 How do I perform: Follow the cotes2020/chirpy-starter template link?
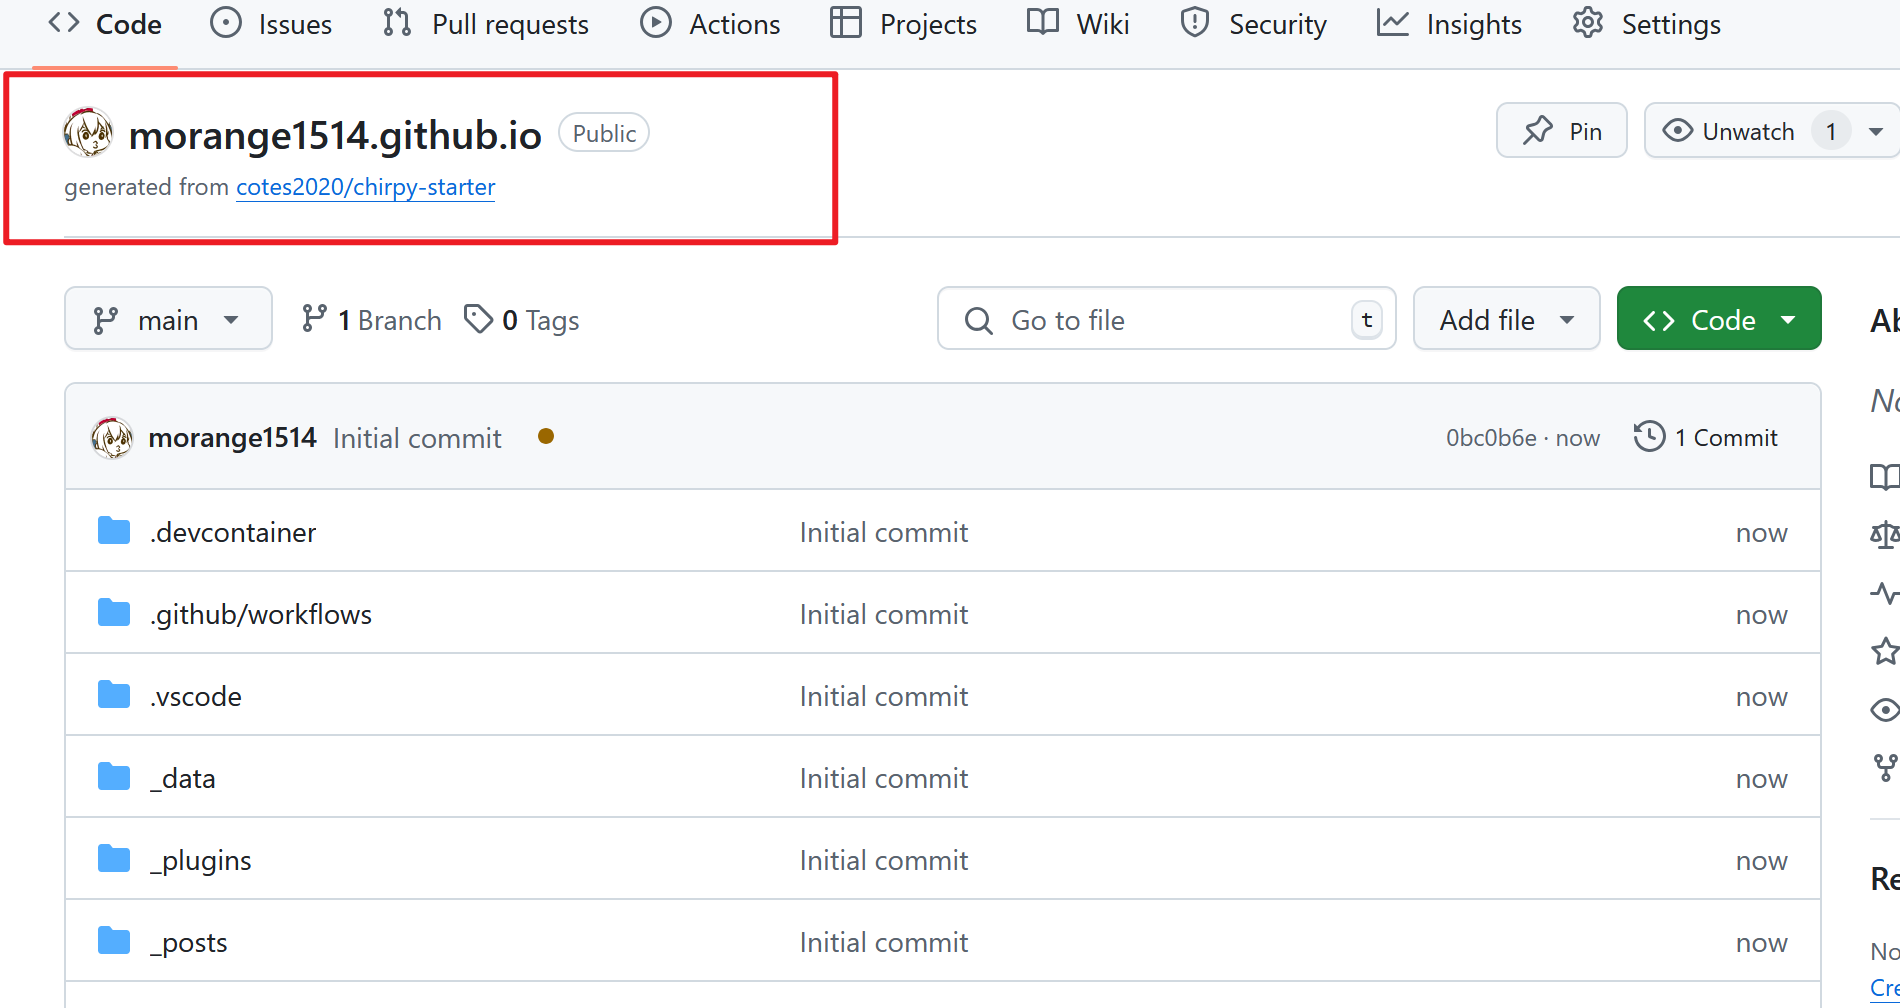[365, 187]
